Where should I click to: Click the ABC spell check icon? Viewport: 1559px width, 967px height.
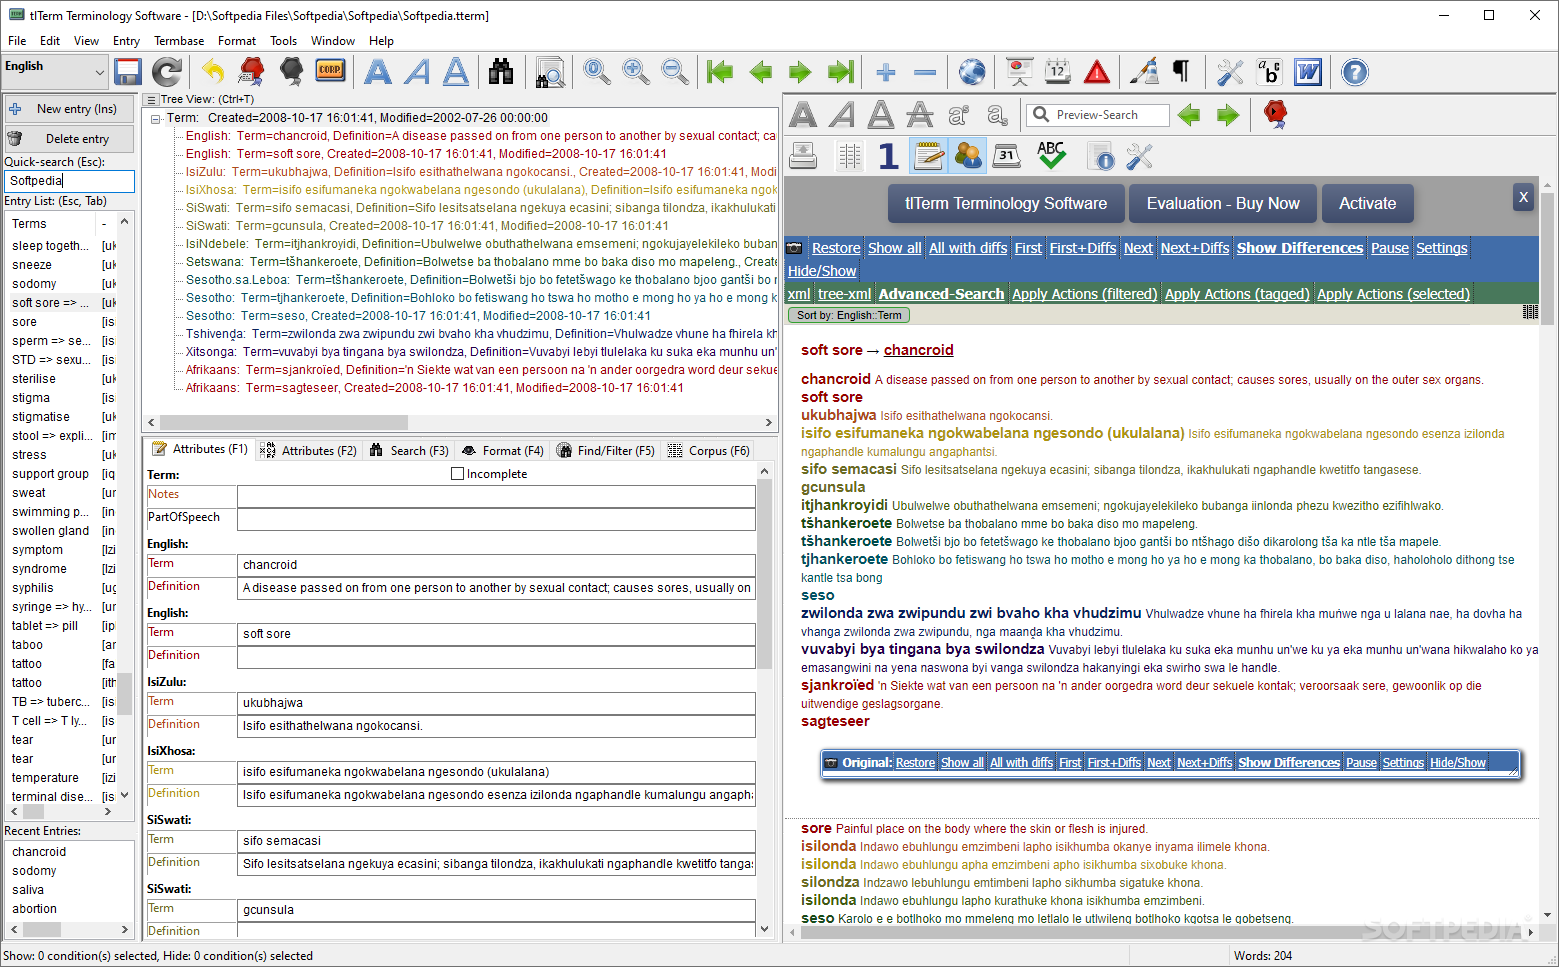1051,155
